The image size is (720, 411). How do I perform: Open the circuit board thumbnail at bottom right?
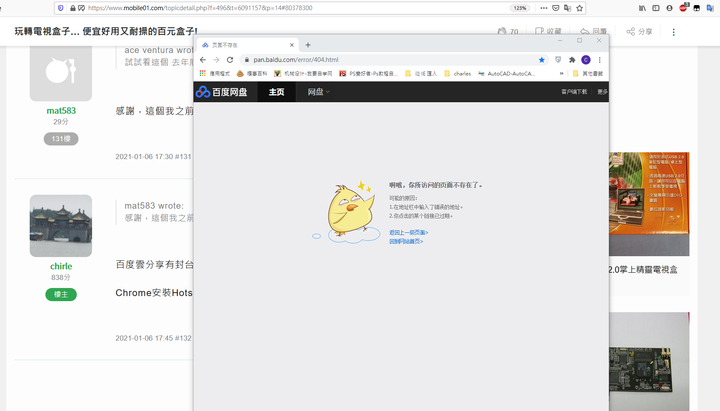649,362
